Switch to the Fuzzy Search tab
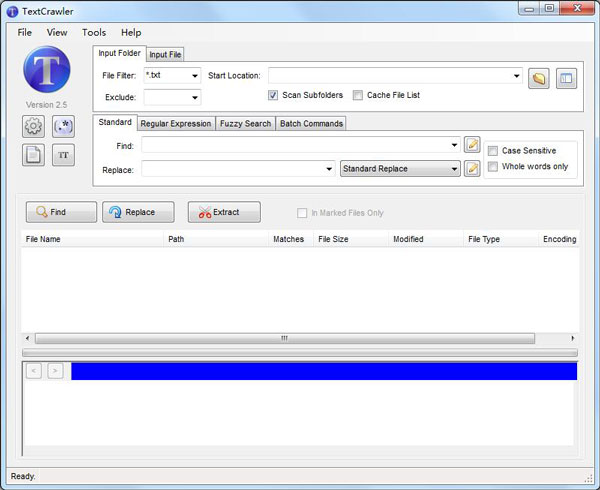600x490 pixels. [245, 124]
